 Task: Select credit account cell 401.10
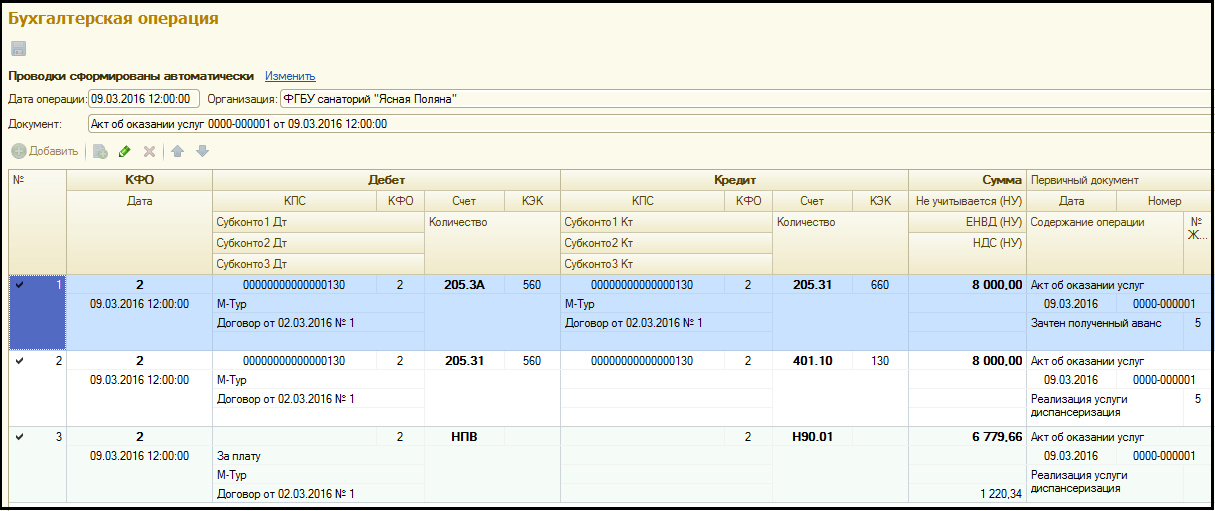point(812,361)
